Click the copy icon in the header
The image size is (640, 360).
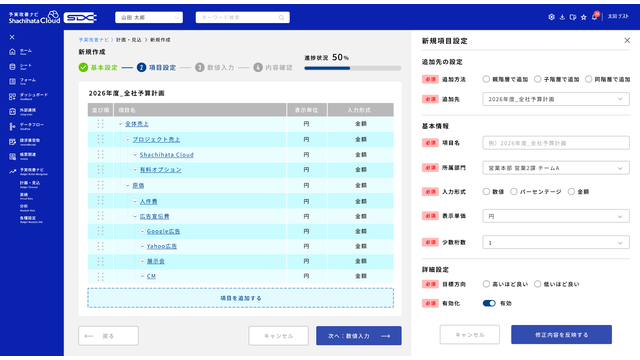pos(573,17)
